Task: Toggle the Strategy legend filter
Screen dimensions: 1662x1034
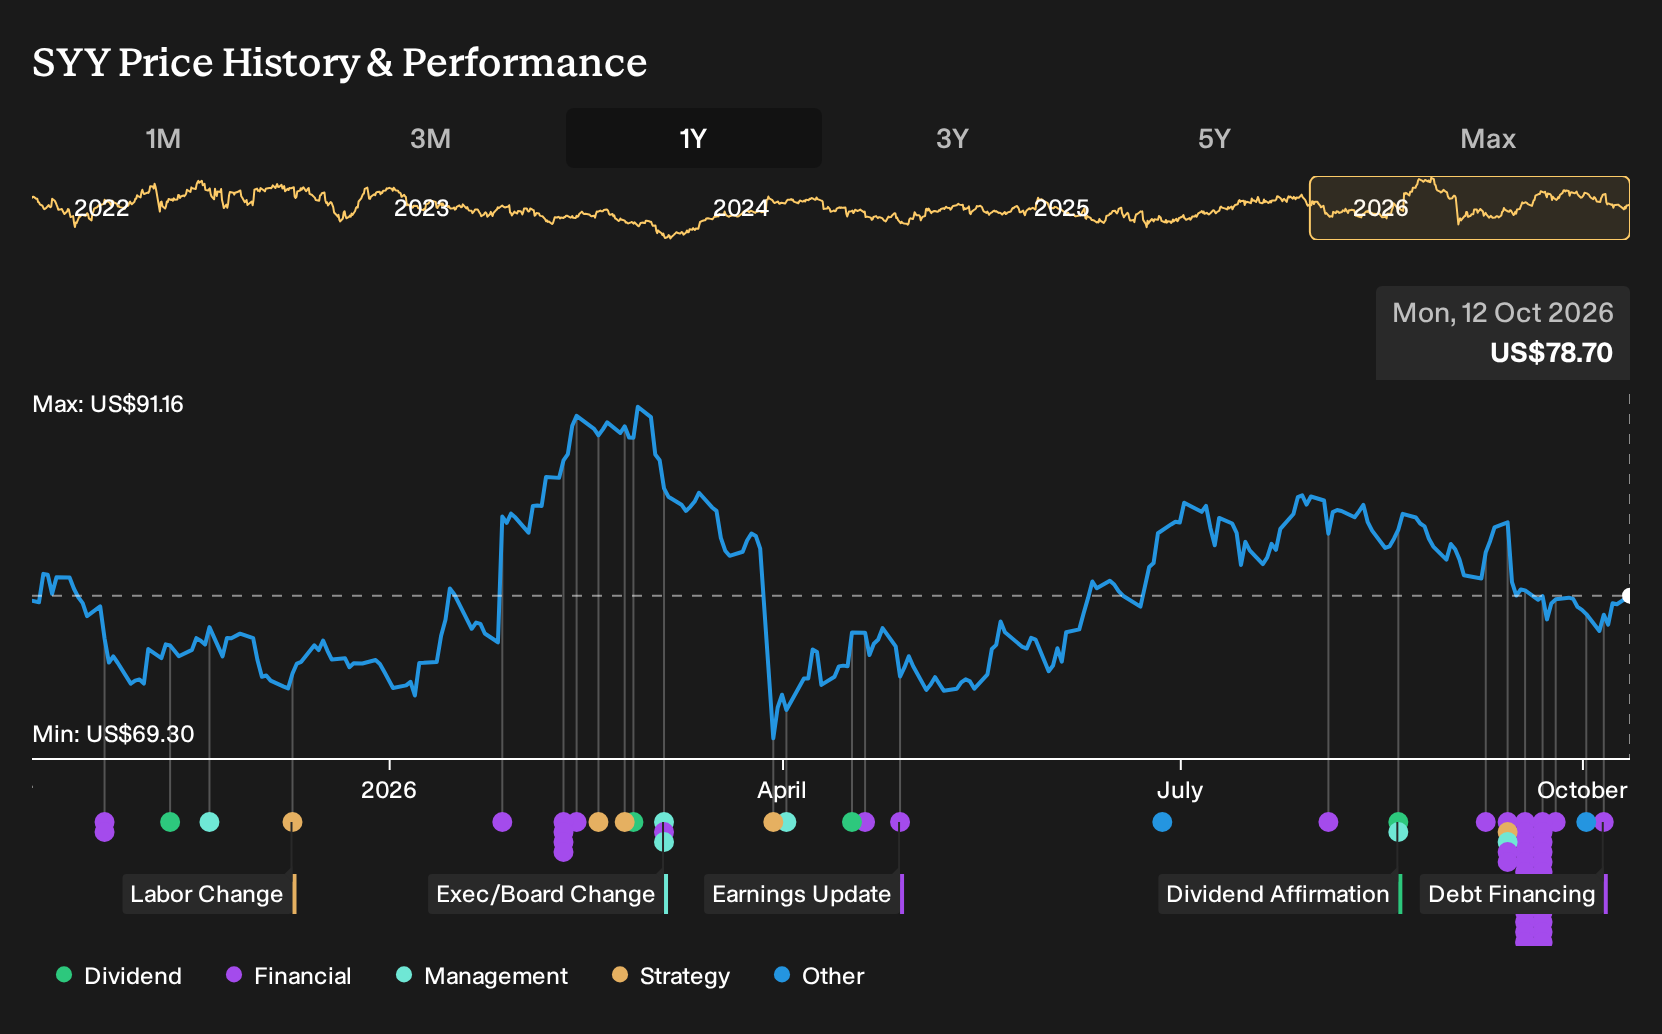Action: (x=671, y=976)
